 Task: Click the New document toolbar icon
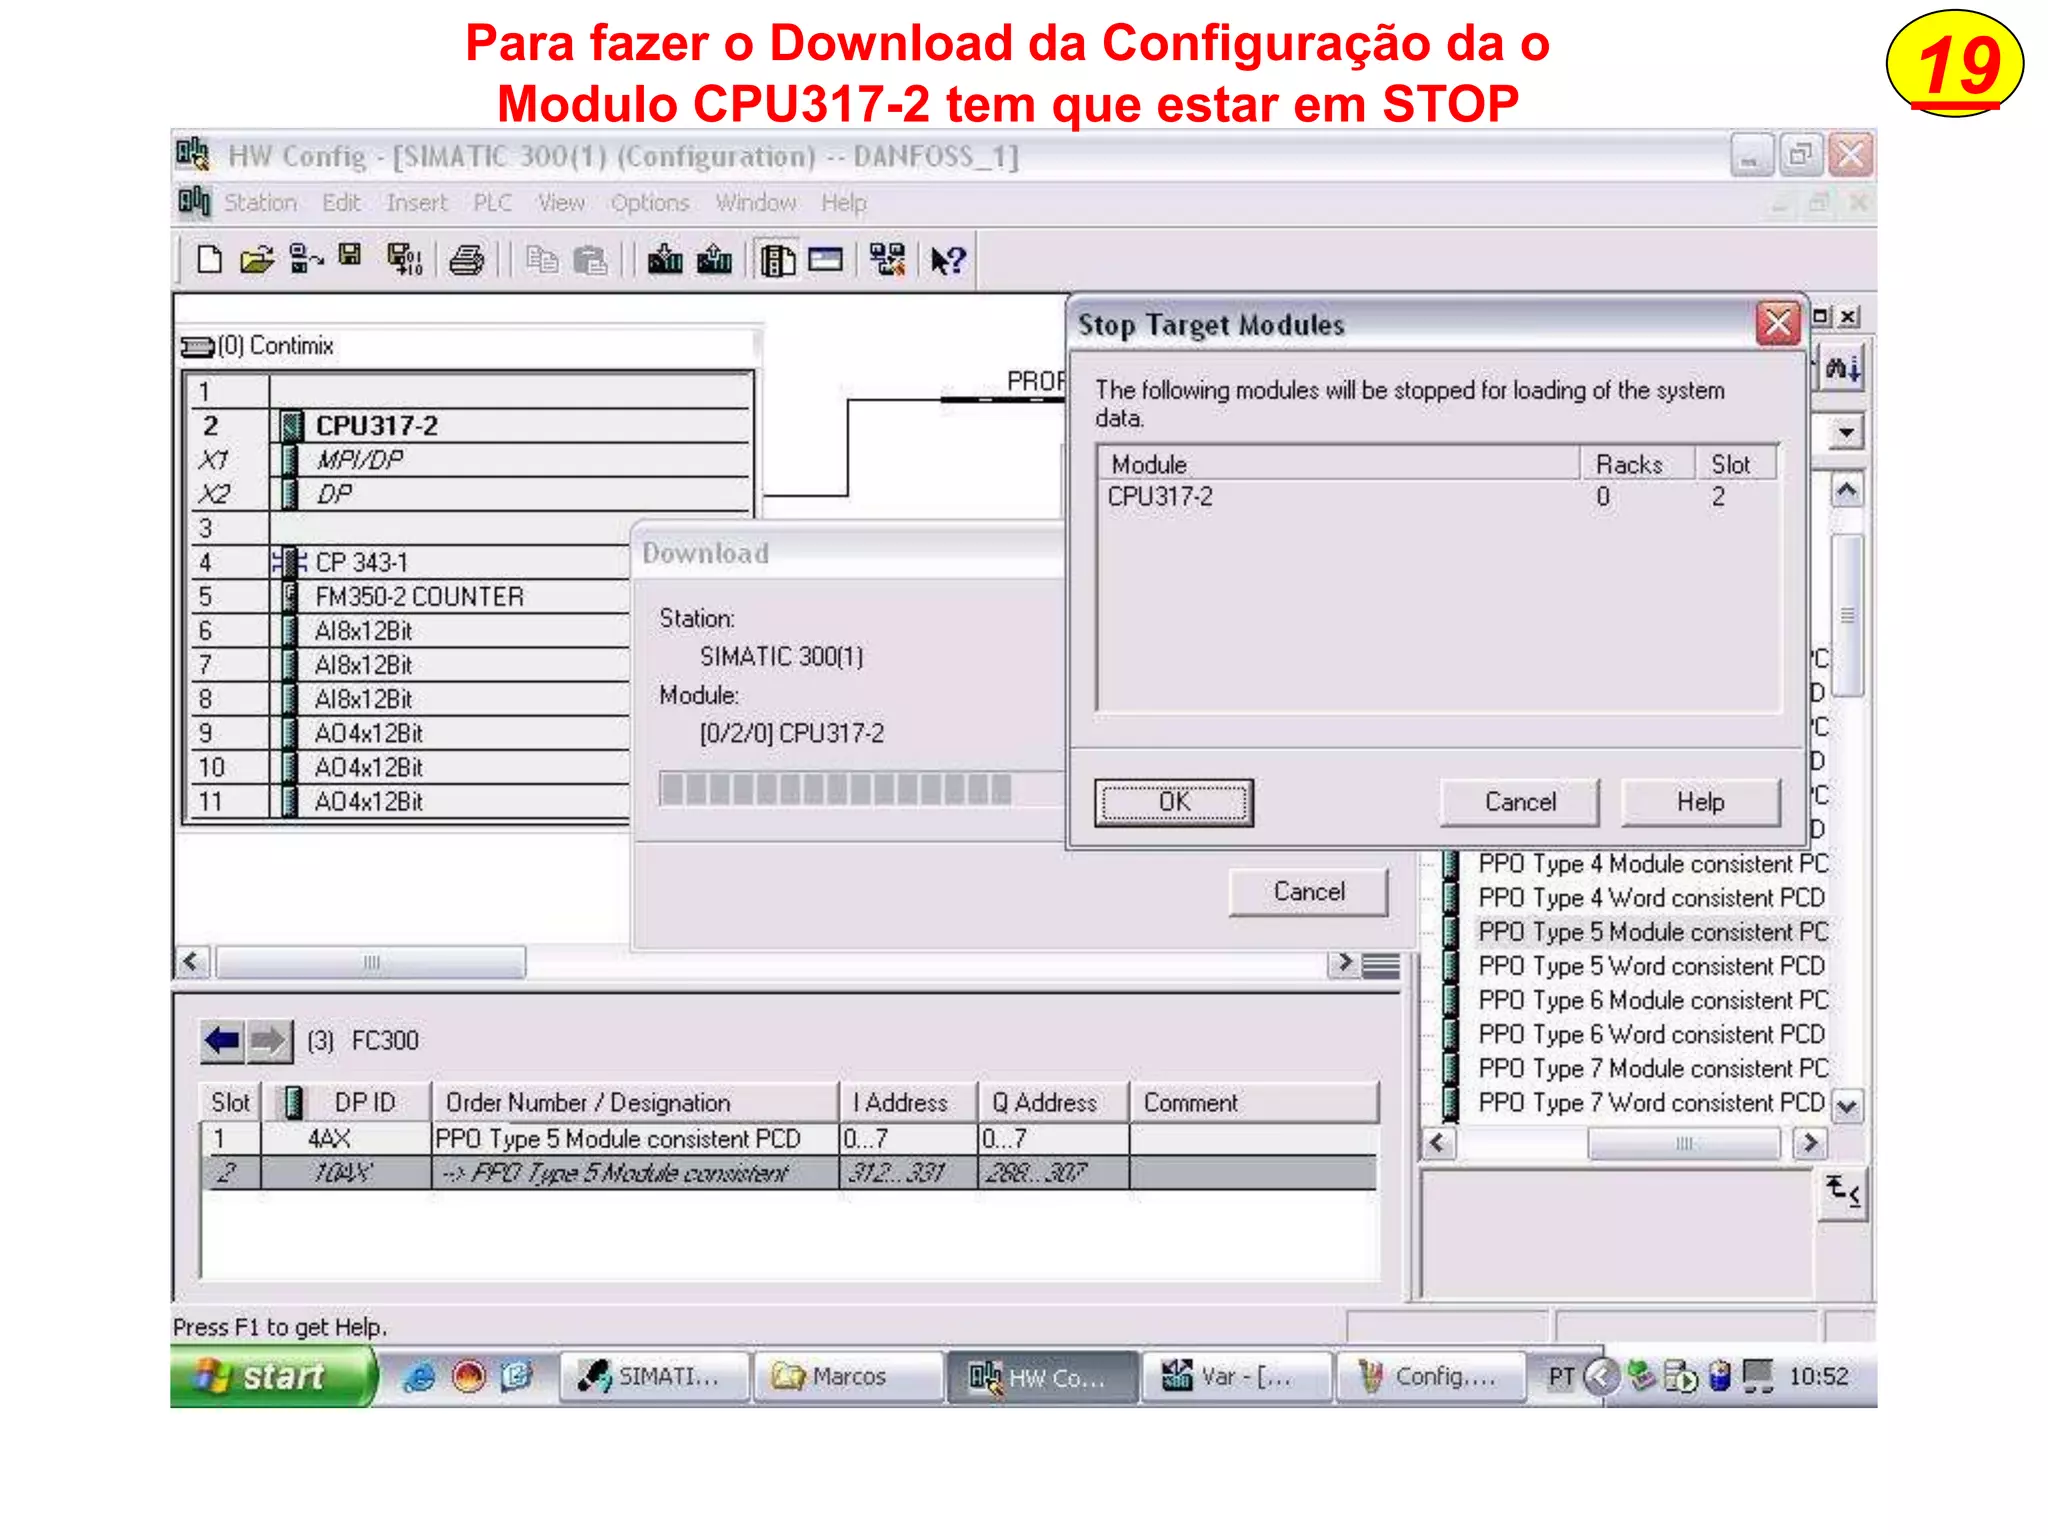(209, 260)
